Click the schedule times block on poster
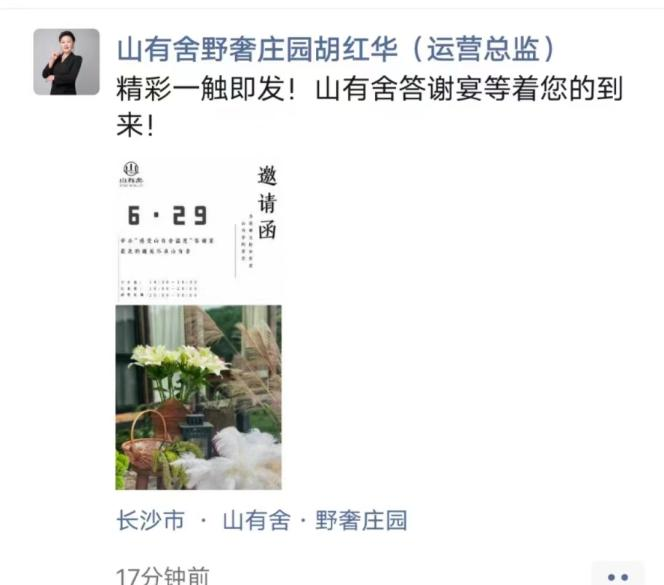The image size is (664, 585). coord(159,288)
